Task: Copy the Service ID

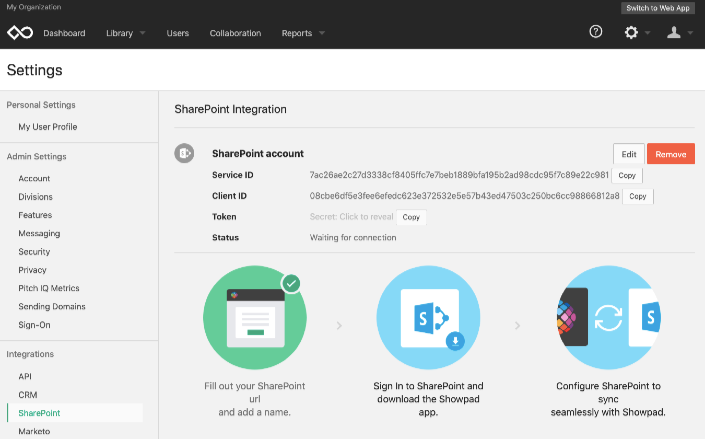Action: pyautogui.click(x=627, y=175)
